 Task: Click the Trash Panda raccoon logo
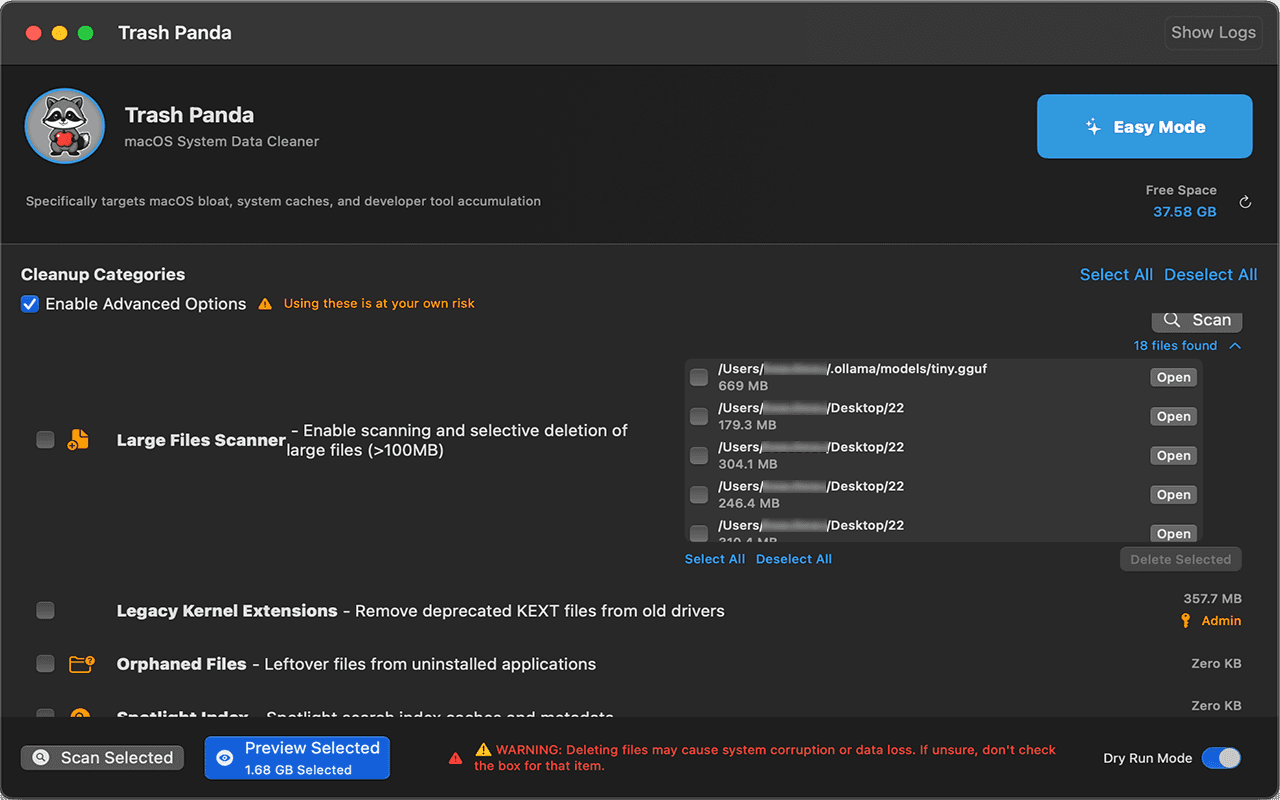[65, 126]
